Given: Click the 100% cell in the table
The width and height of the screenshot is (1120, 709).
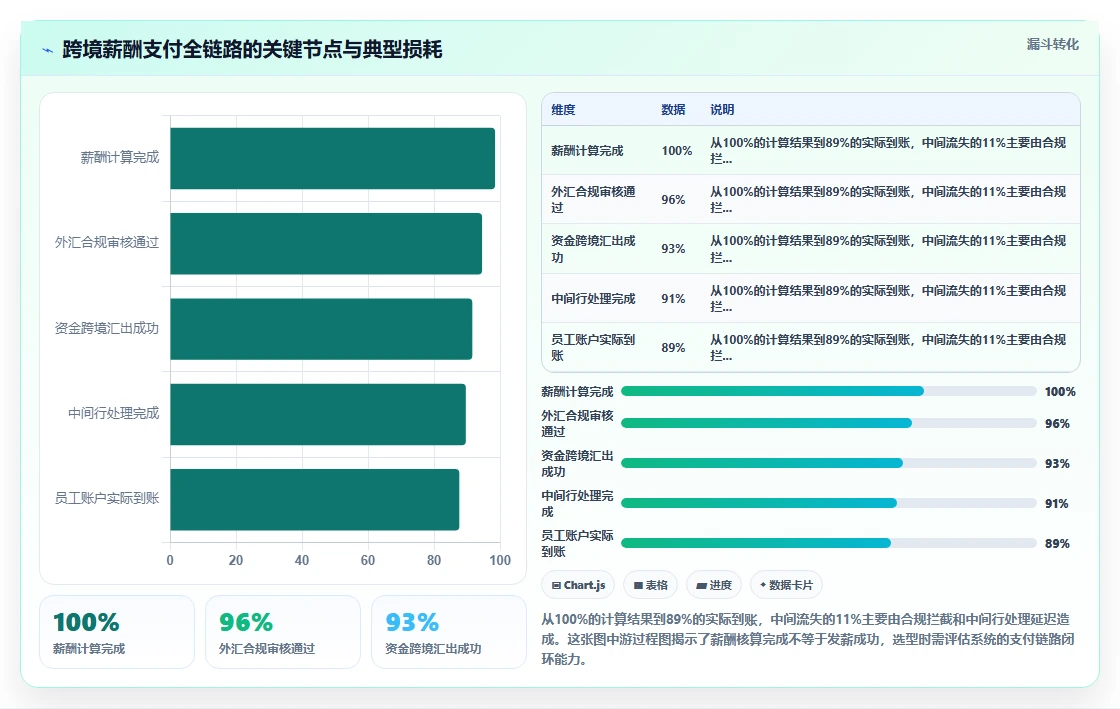Looking at the screenshot, I should point(676,151).
